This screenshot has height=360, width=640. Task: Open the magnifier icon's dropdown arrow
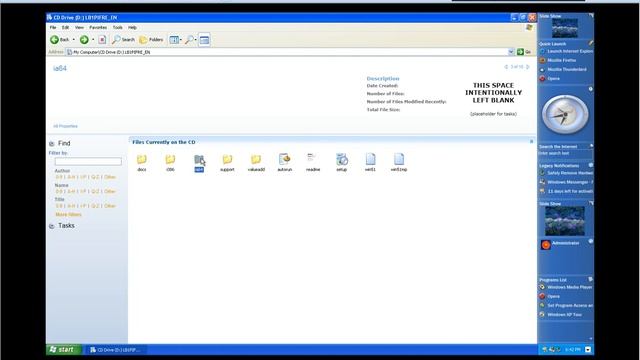pyautogui.click(x=196, y=40)
